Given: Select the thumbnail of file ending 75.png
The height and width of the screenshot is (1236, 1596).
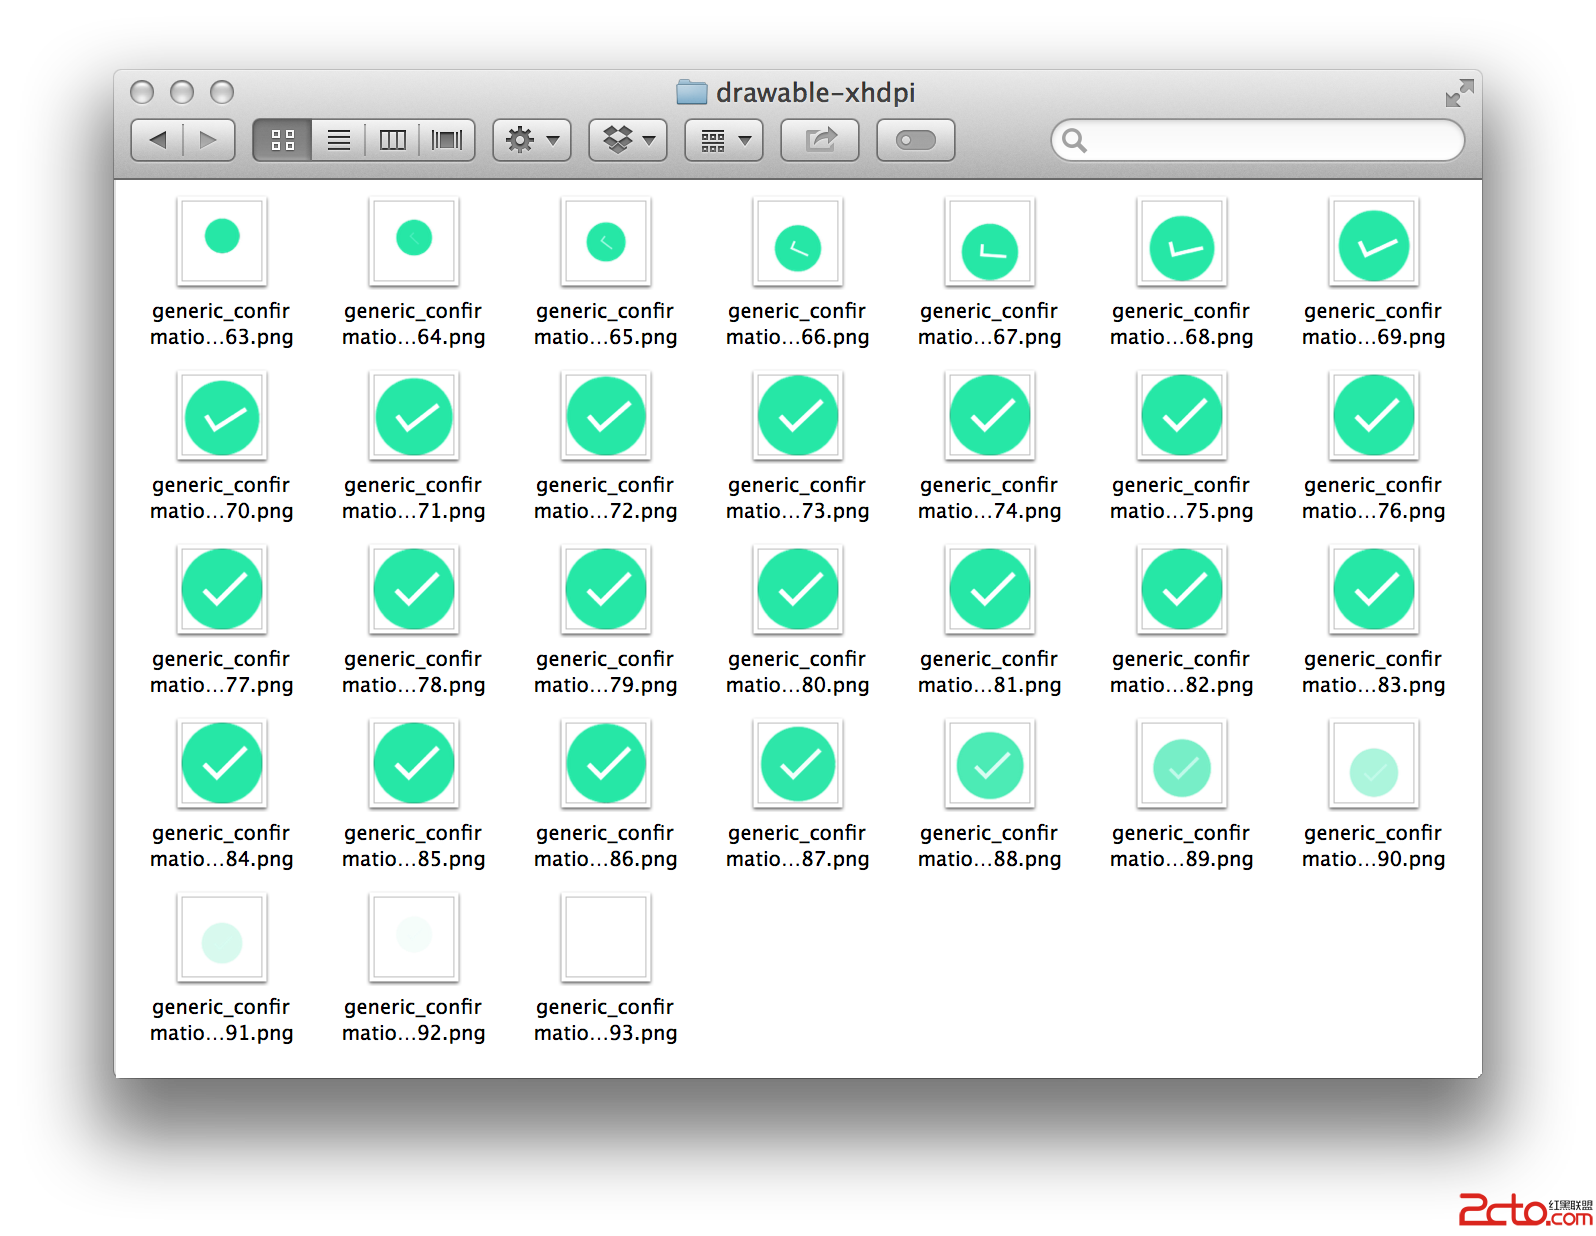Looking at the screenshot, I should coord(1182,415).
